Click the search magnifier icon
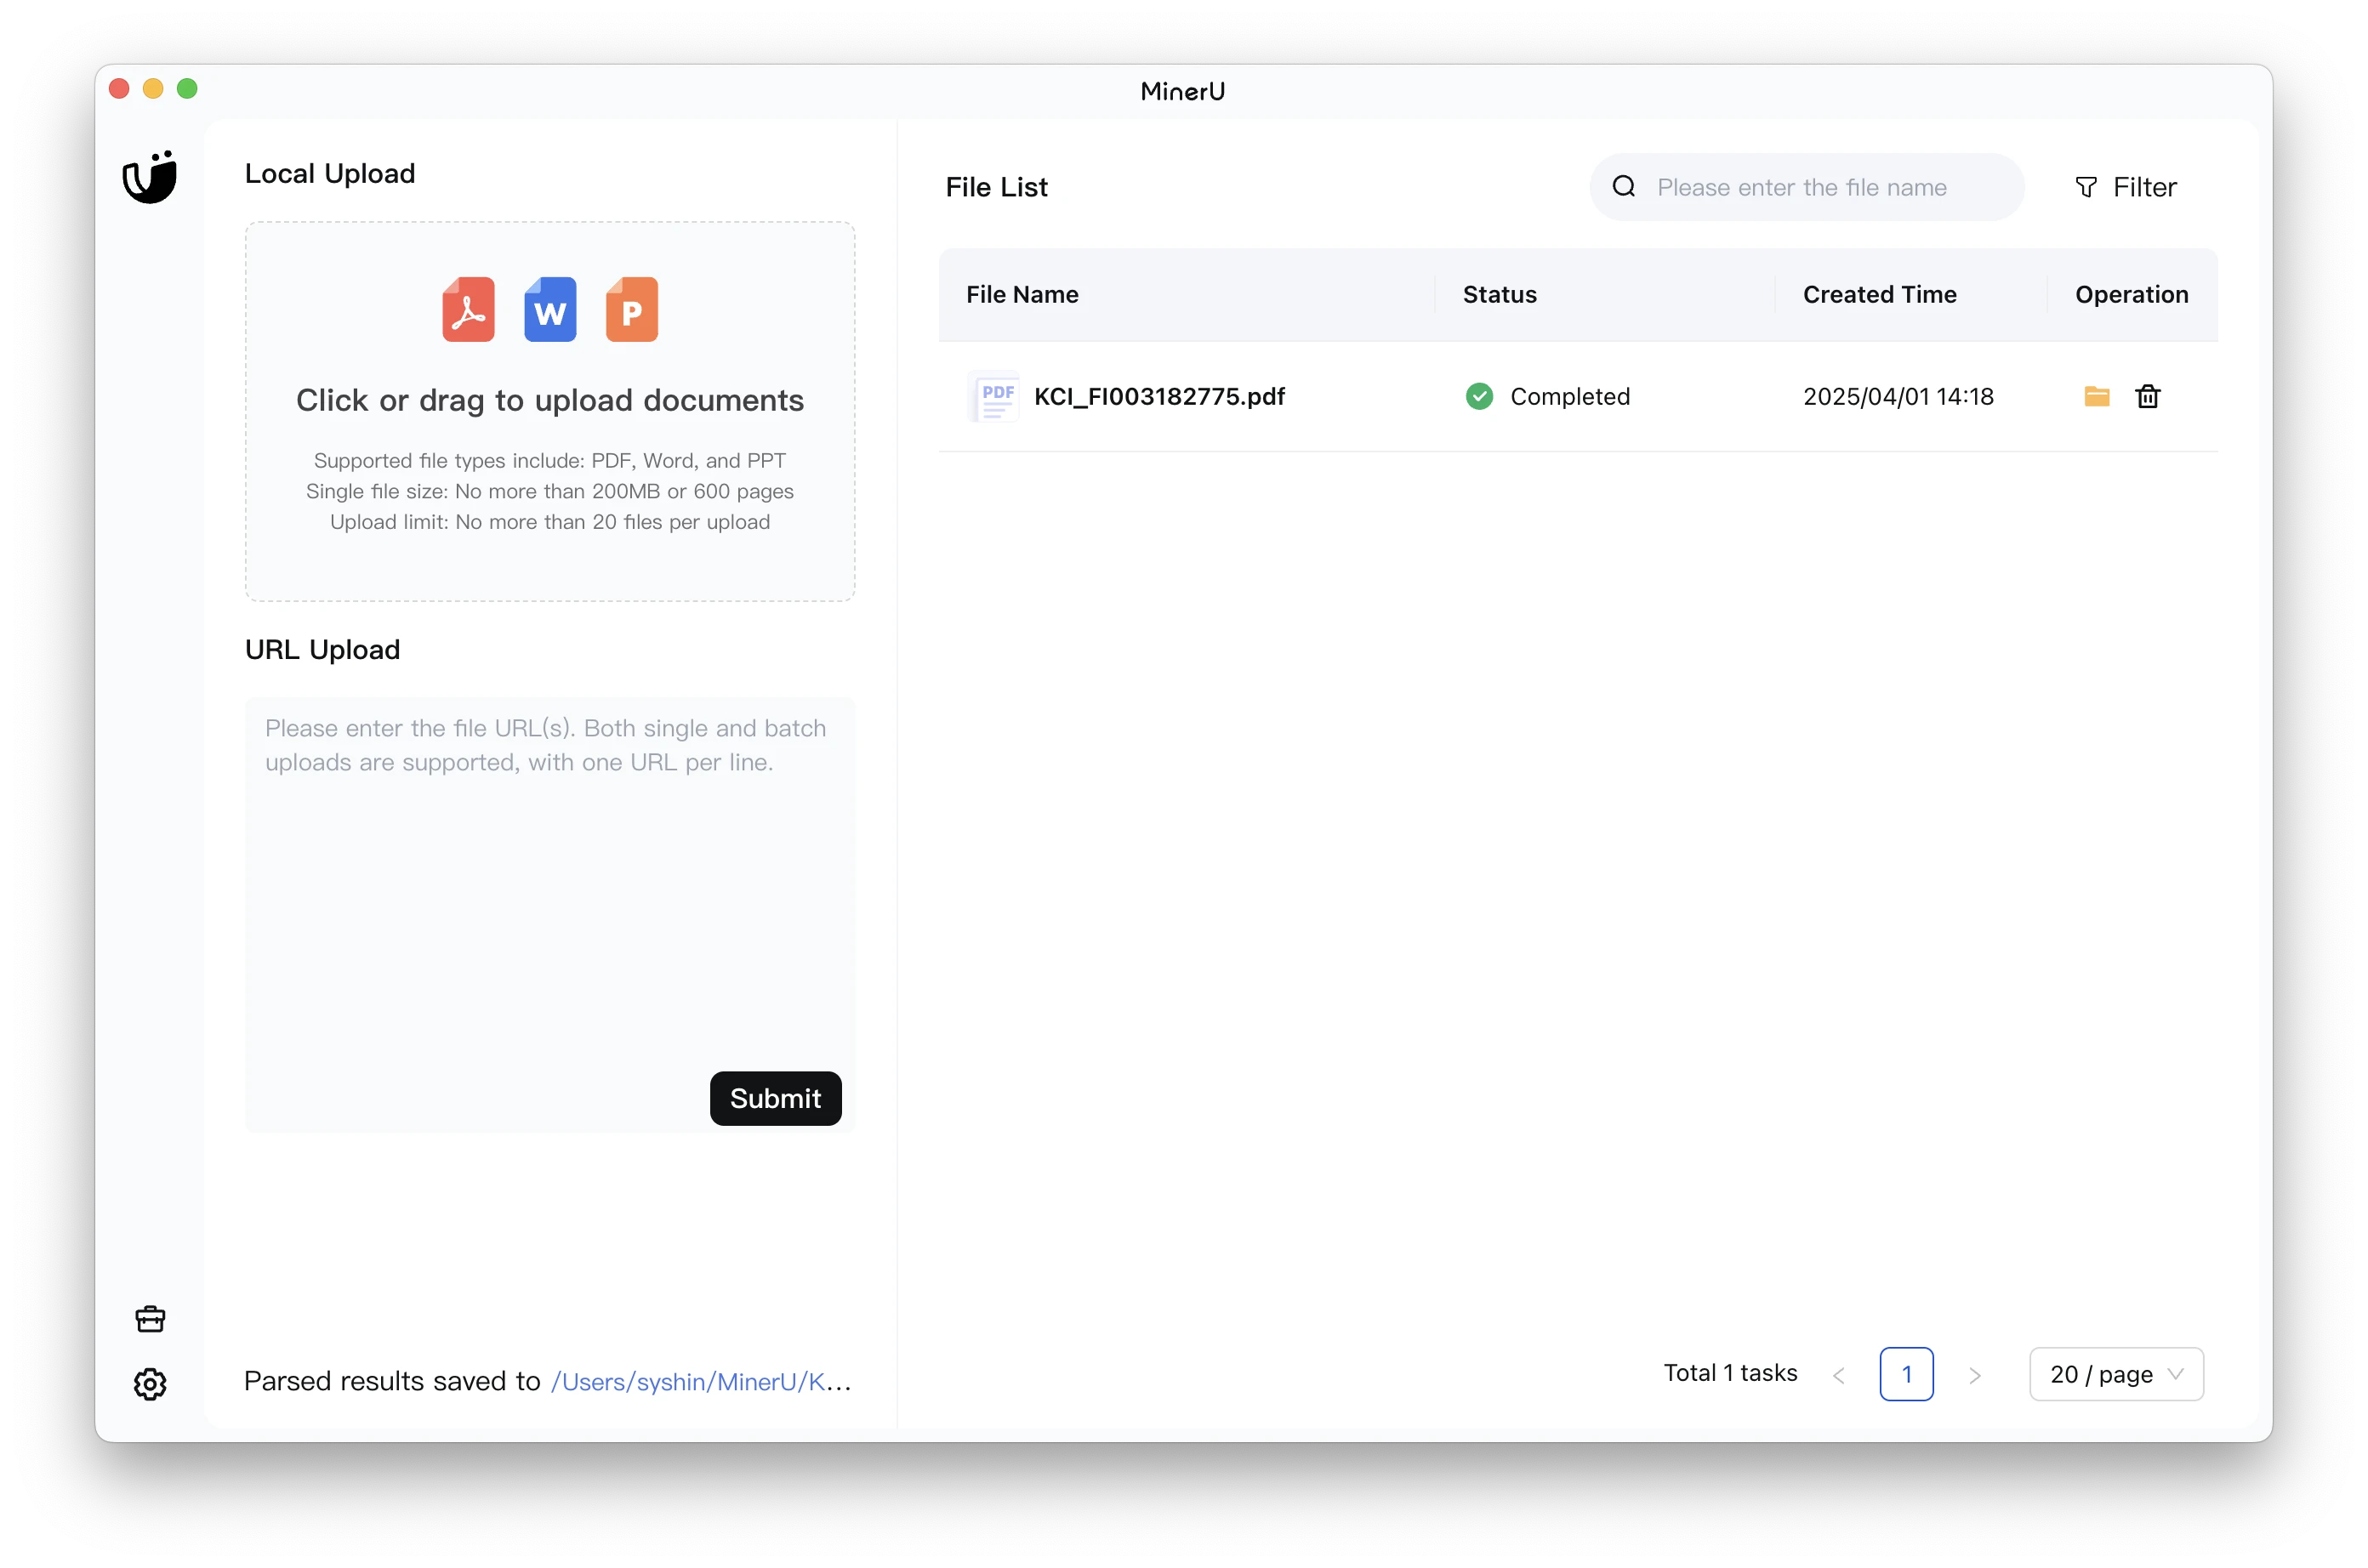 (x=1624, y=187)
